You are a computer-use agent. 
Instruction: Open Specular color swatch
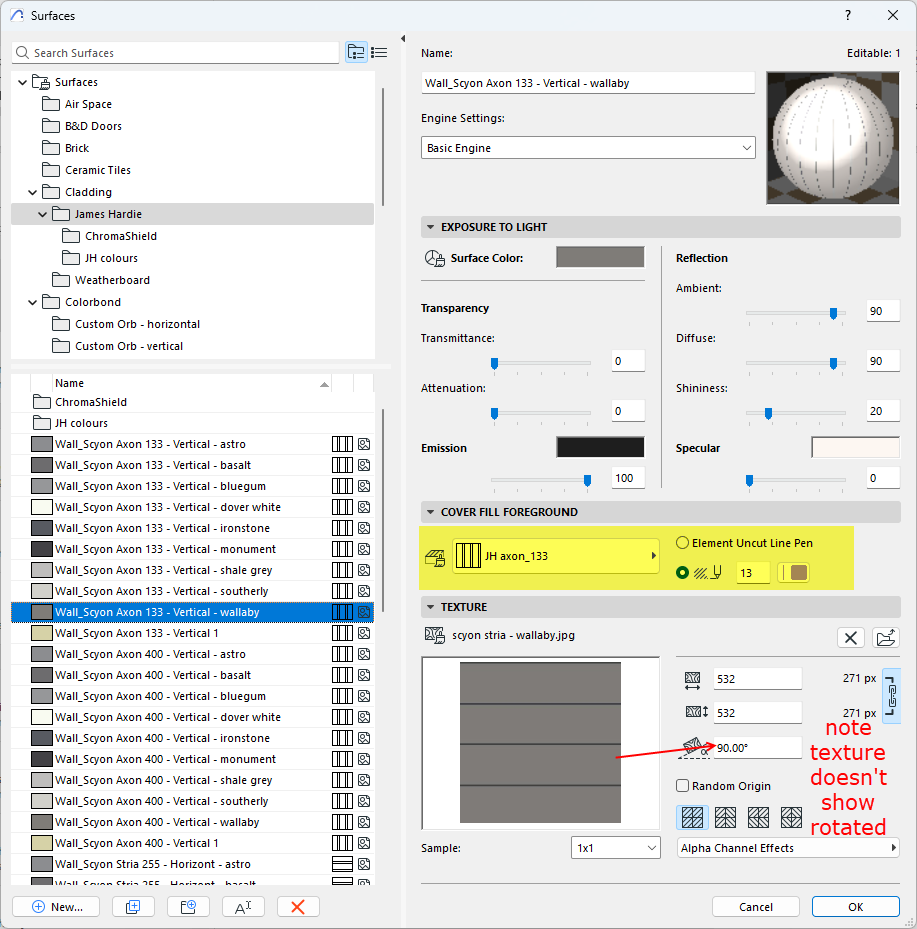pyautogui.click(x=855, y=447)
